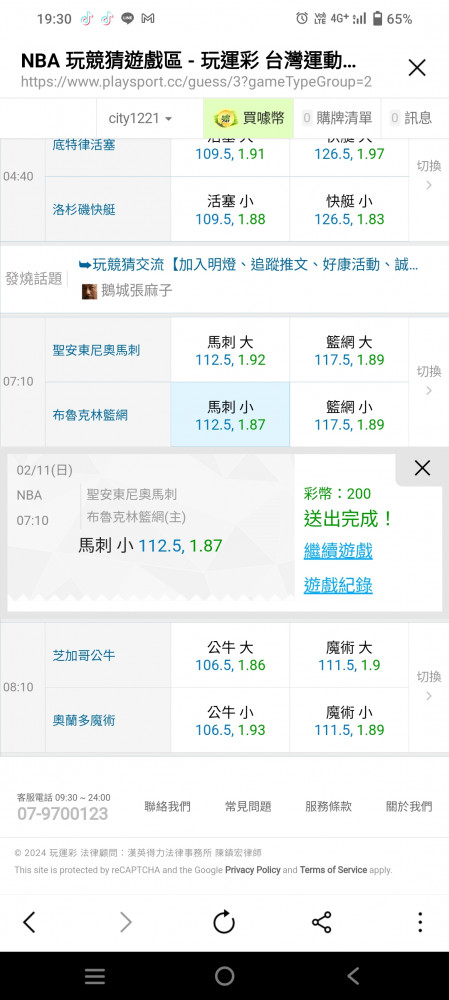The width and height of the screenshot is (449, 1000).
Task: Select 魔術 大 111.5, 1.9 bet
Action: coord(349,656)
